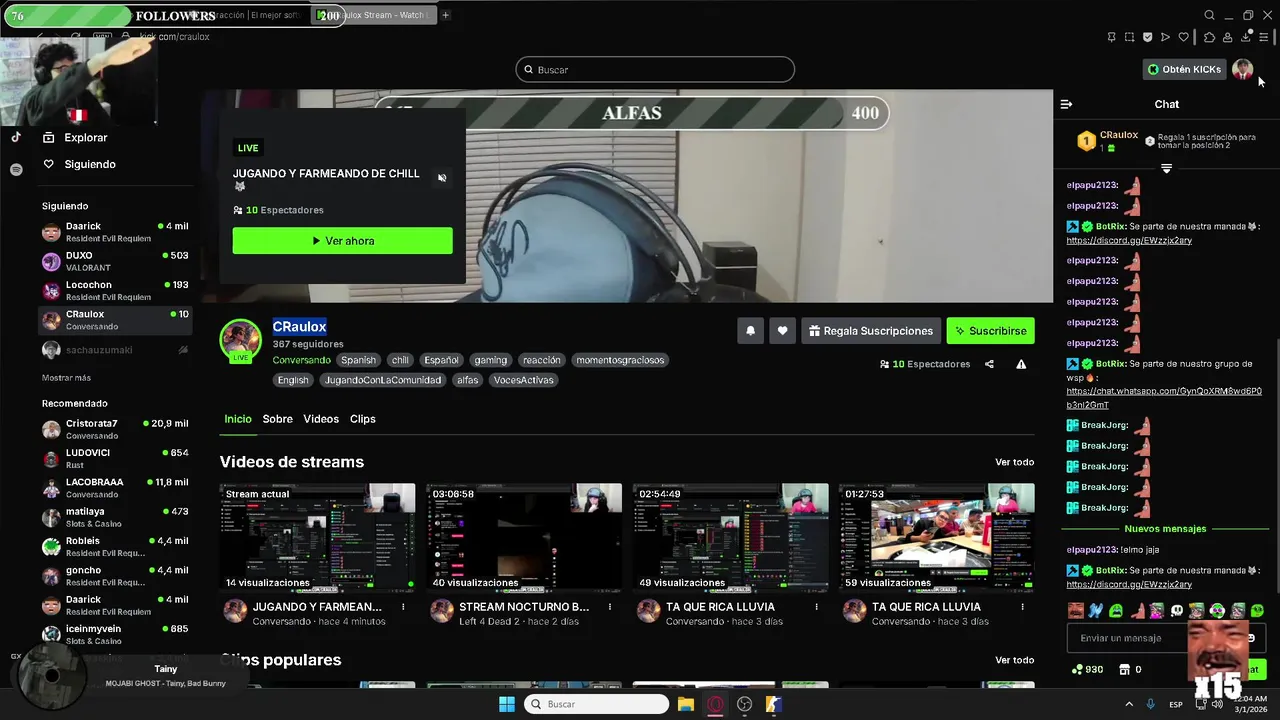This screenshot has width=1280, height=720.
Task: Click the Buscar search field at top
Action: coord(655,70)
